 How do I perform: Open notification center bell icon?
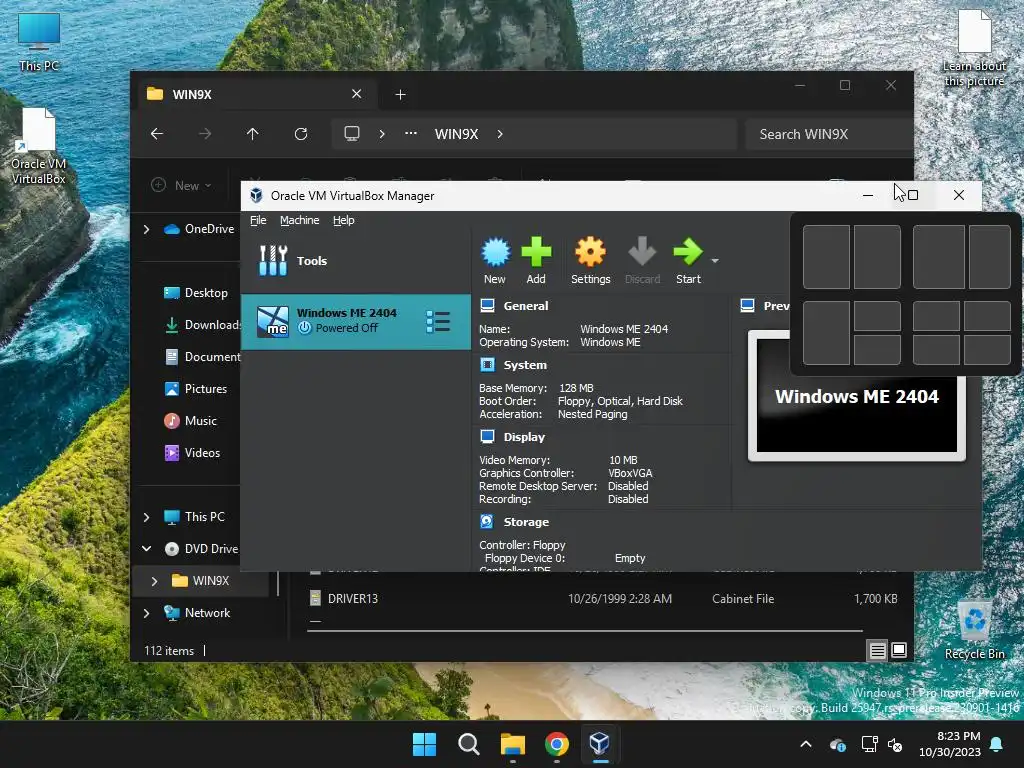point(997,744)
